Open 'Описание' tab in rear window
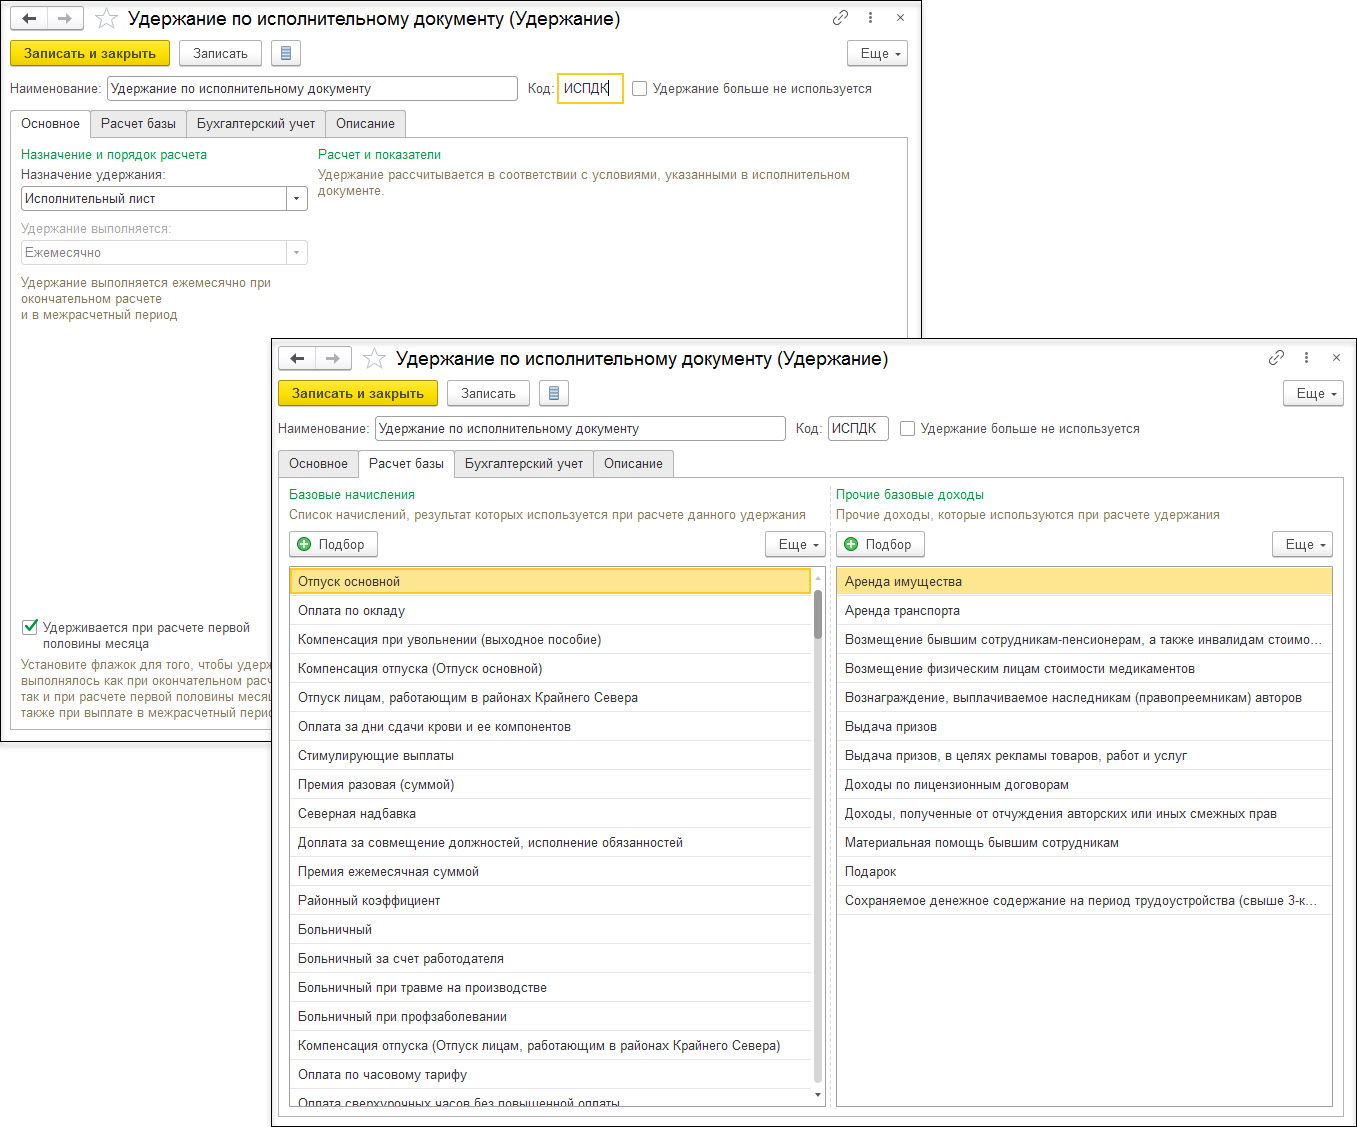The width and height of the screenshot is (1357, 1127). tap(365, 124)
